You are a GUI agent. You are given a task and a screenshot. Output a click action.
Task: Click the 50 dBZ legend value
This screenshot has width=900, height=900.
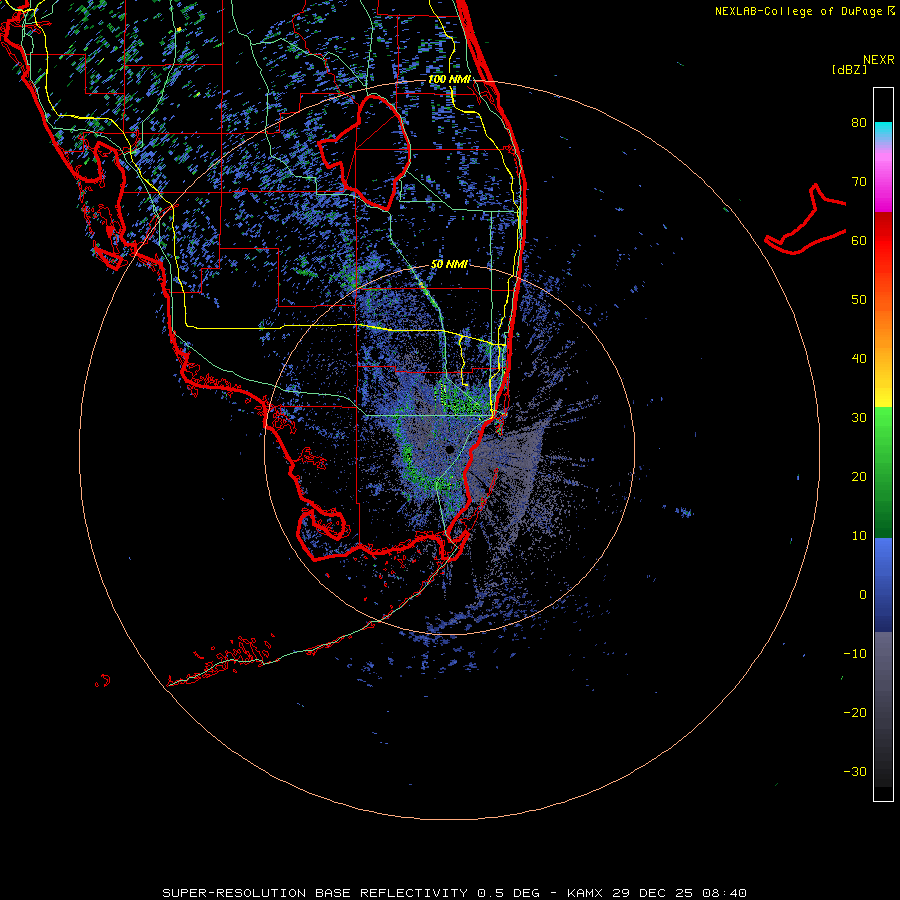pos(859,300)
